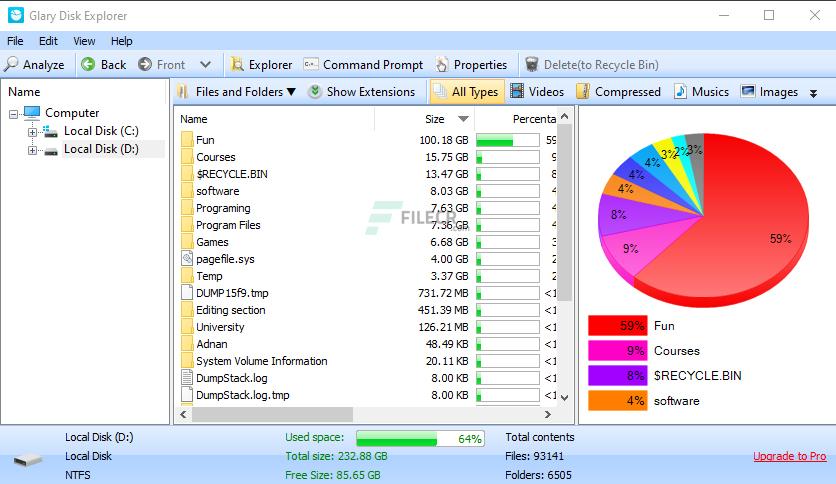Screen dimensions: 836x484
Task: Select the System Volume Information row
Action: pyautogui.click(x=368, y=361)
